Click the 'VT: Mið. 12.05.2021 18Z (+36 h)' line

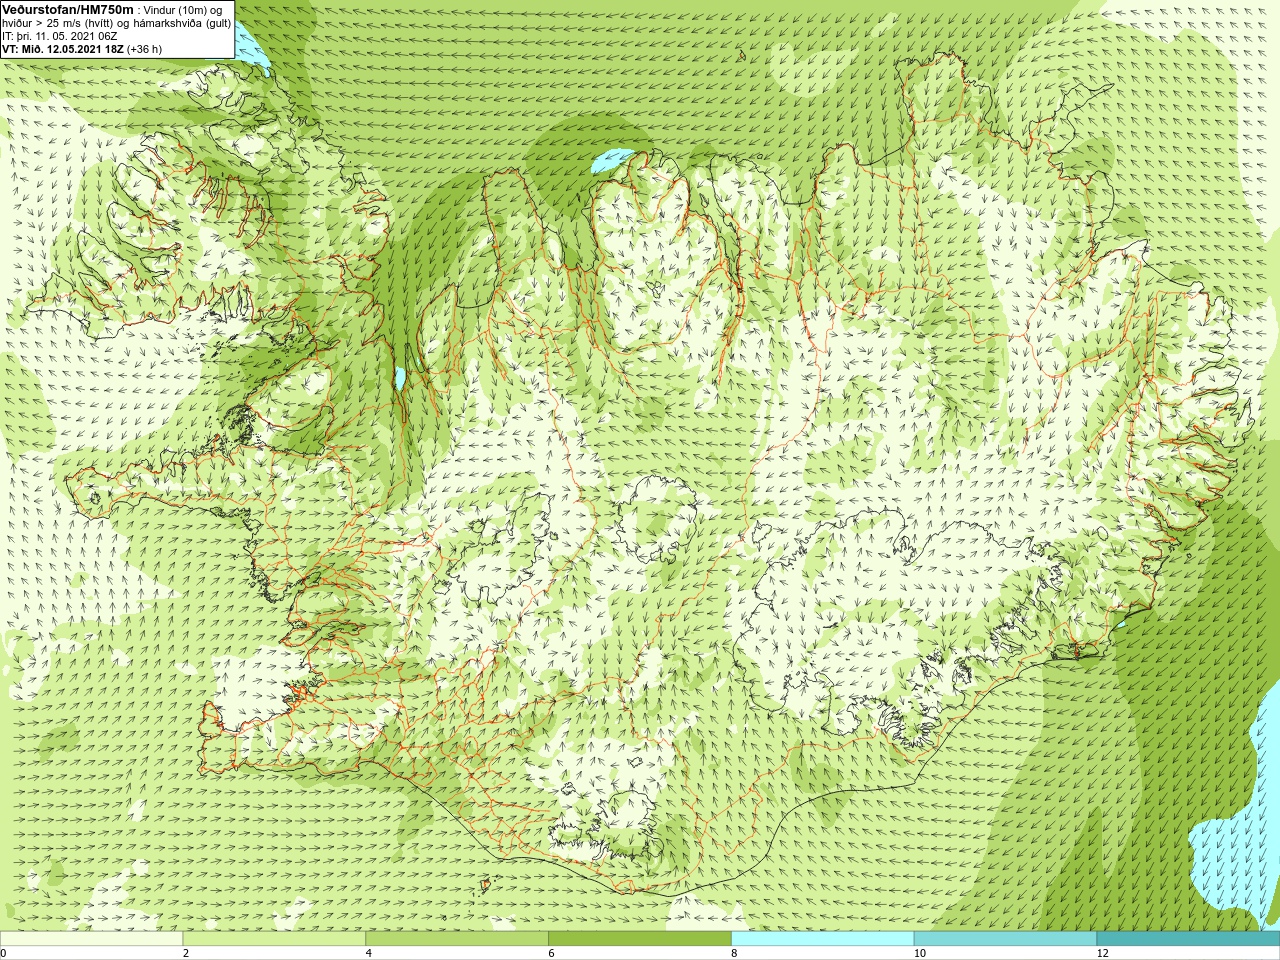pyautogui.click(x=82, y=49)
